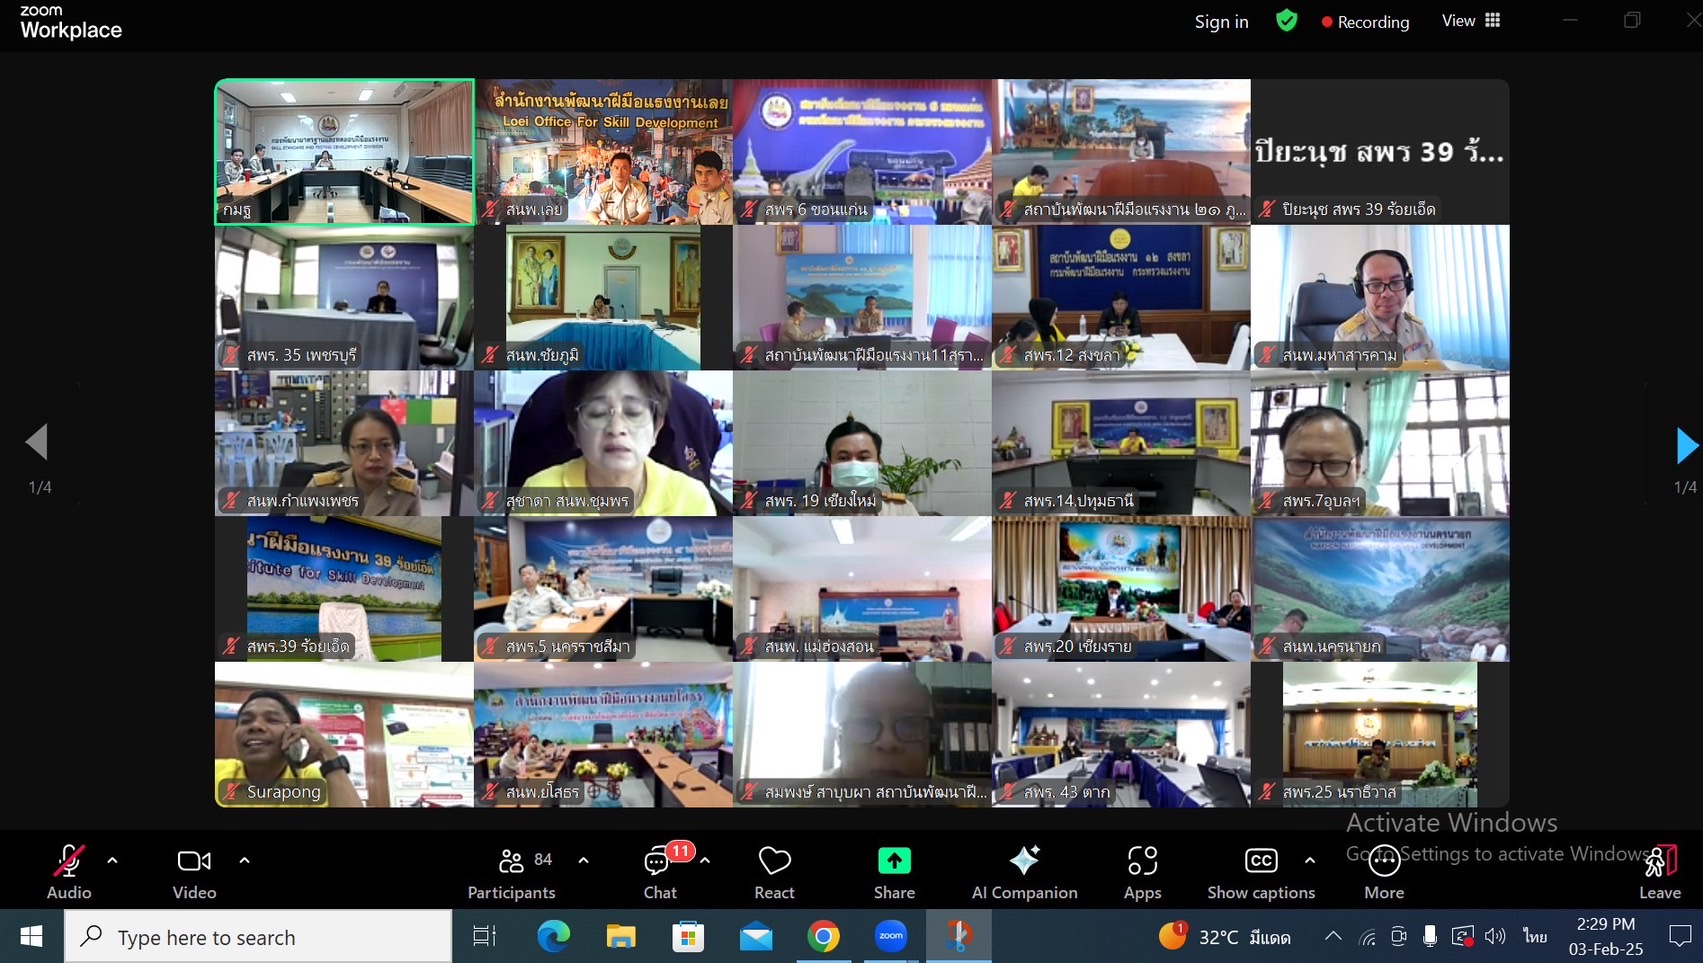
Task: Switch the ไทย input language indicator
Action: (1535, 936)
